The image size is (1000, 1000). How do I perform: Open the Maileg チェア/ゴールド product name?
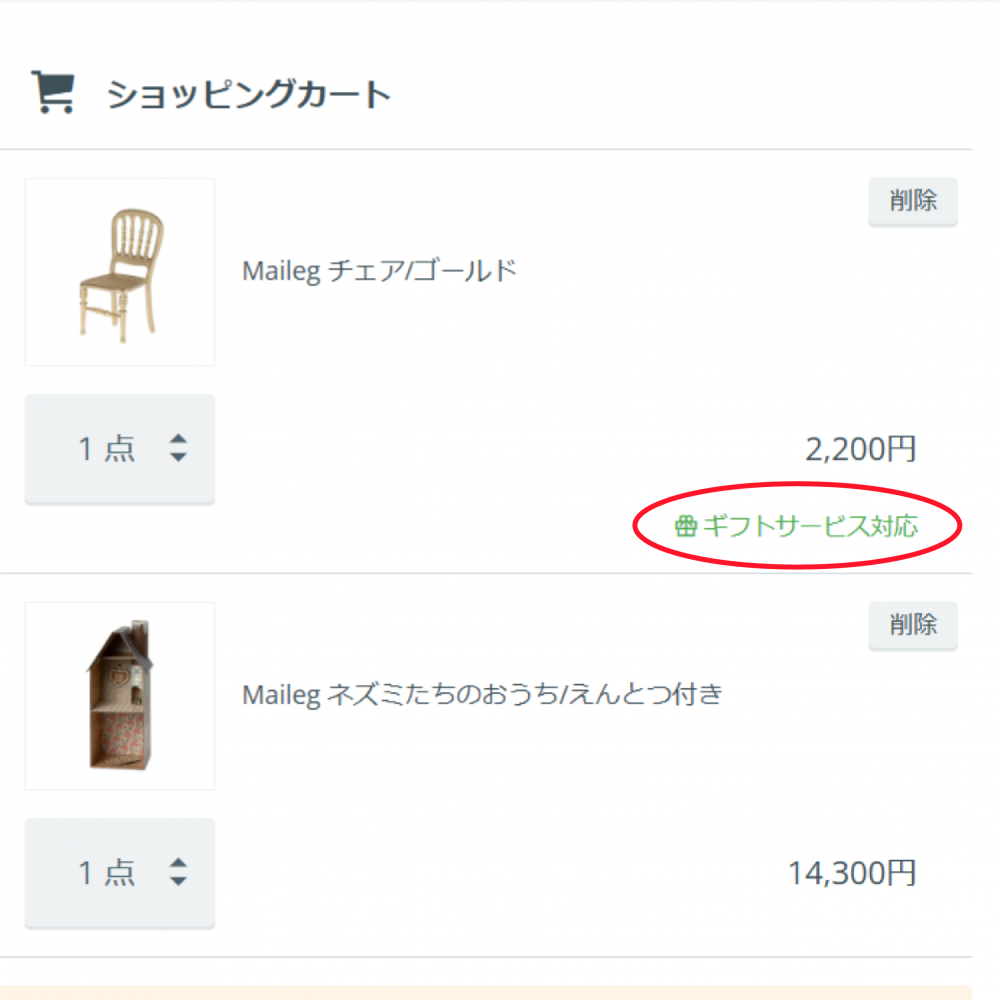(380, 271)
